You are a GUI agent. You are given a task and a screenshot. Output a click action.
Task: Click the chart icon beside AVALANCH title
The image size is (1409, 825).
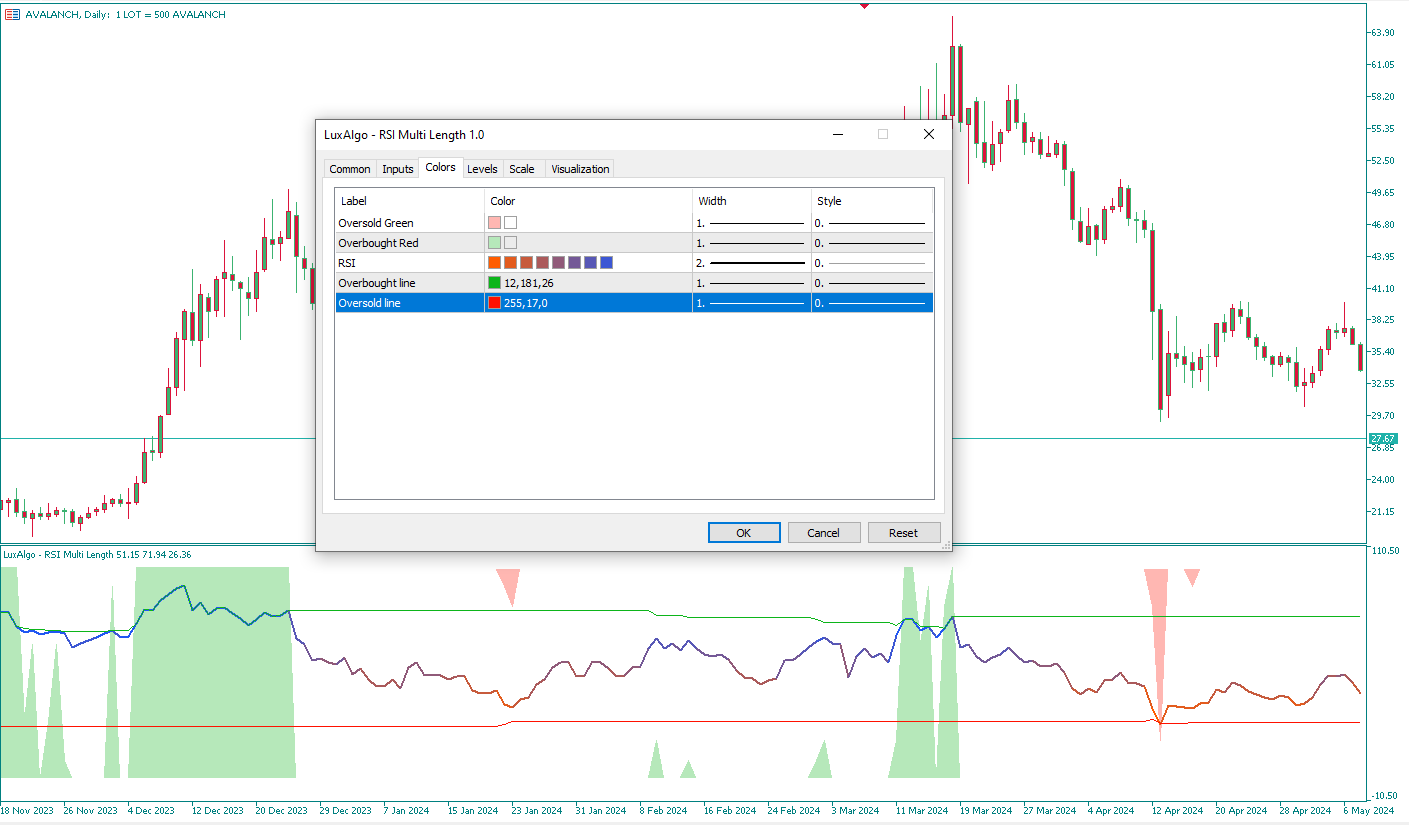12,14
